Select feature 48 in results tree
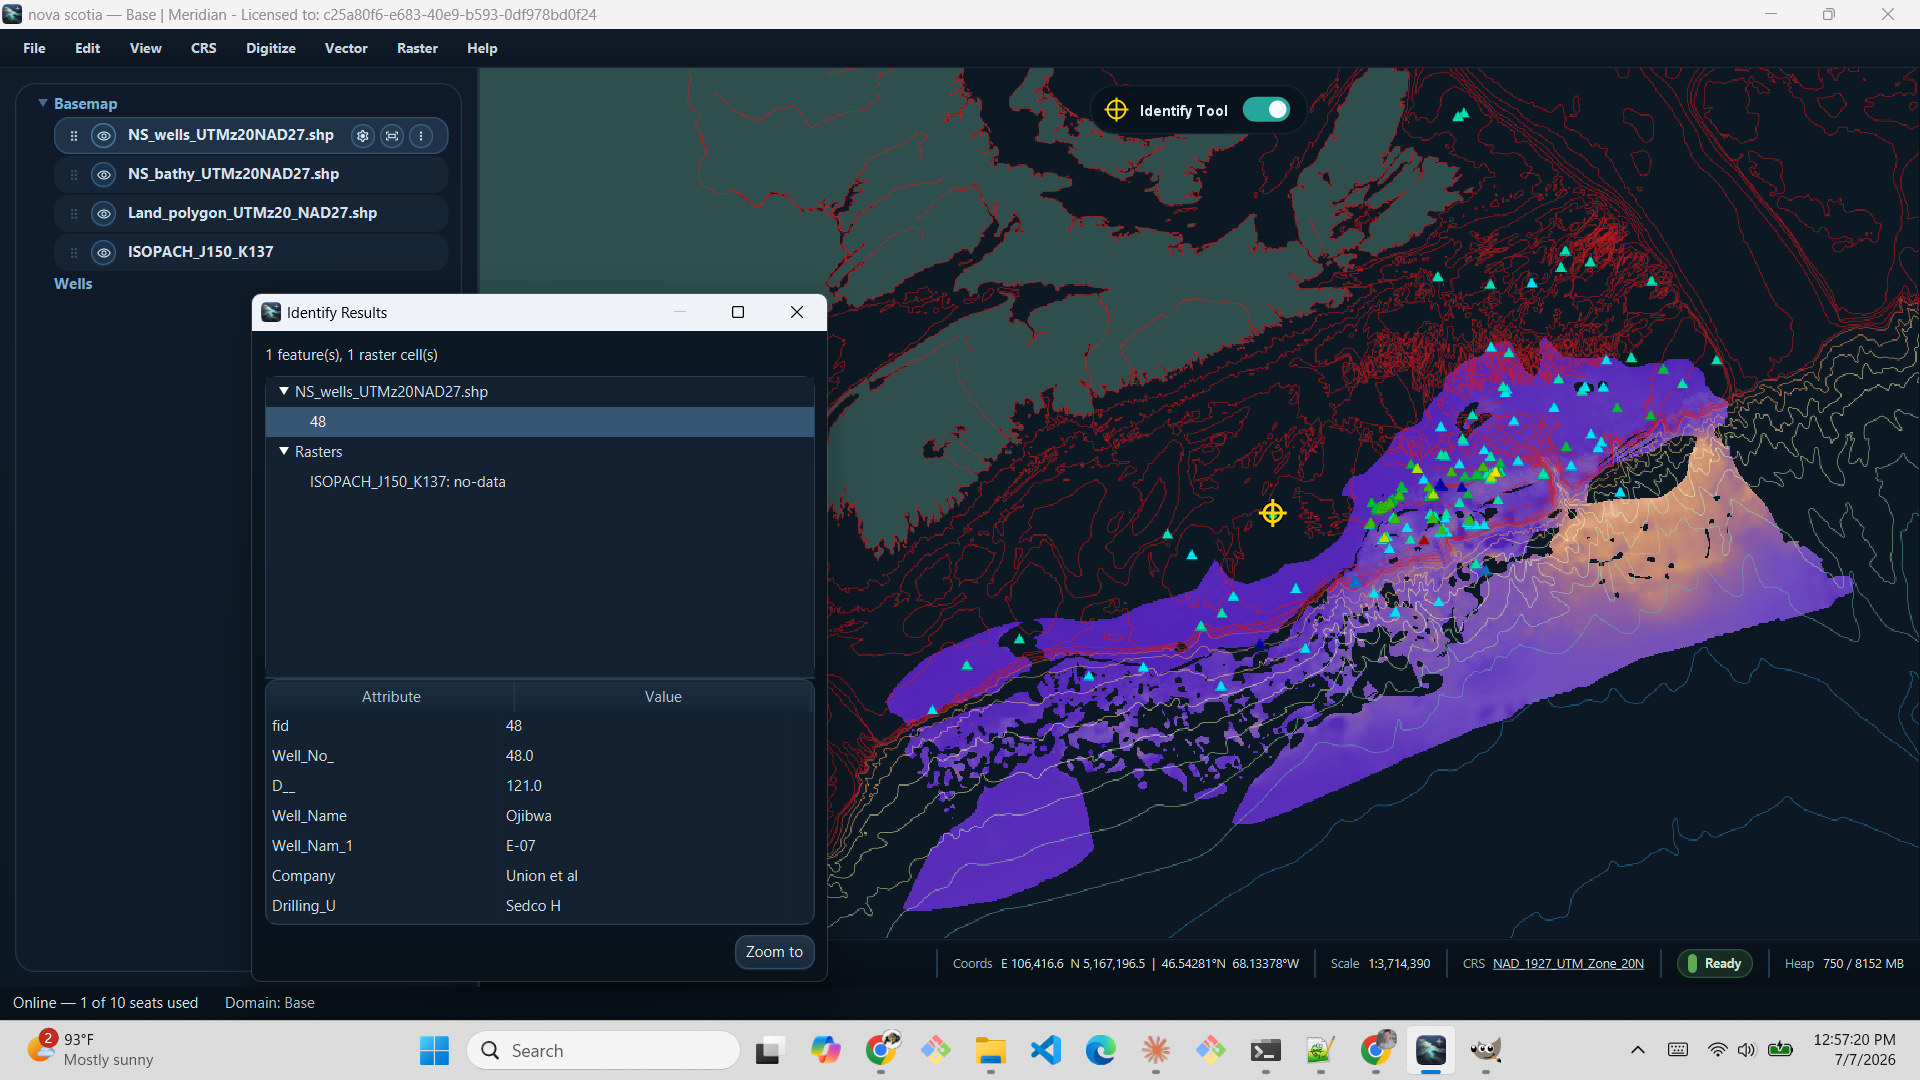 pos(540,422)
